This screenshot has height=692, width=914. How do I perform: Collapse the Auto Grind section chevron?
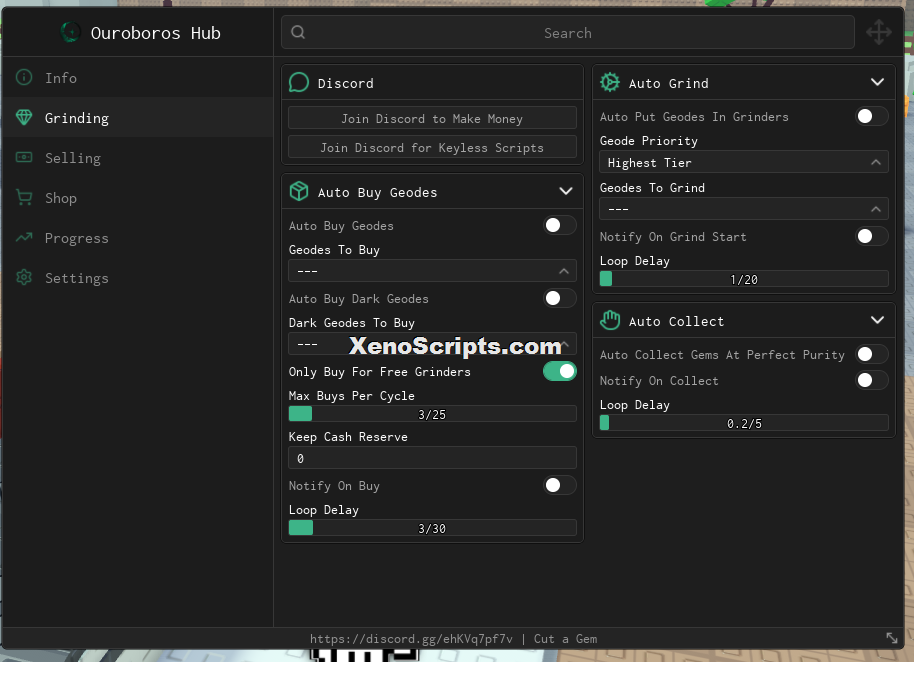coord(877,82)
